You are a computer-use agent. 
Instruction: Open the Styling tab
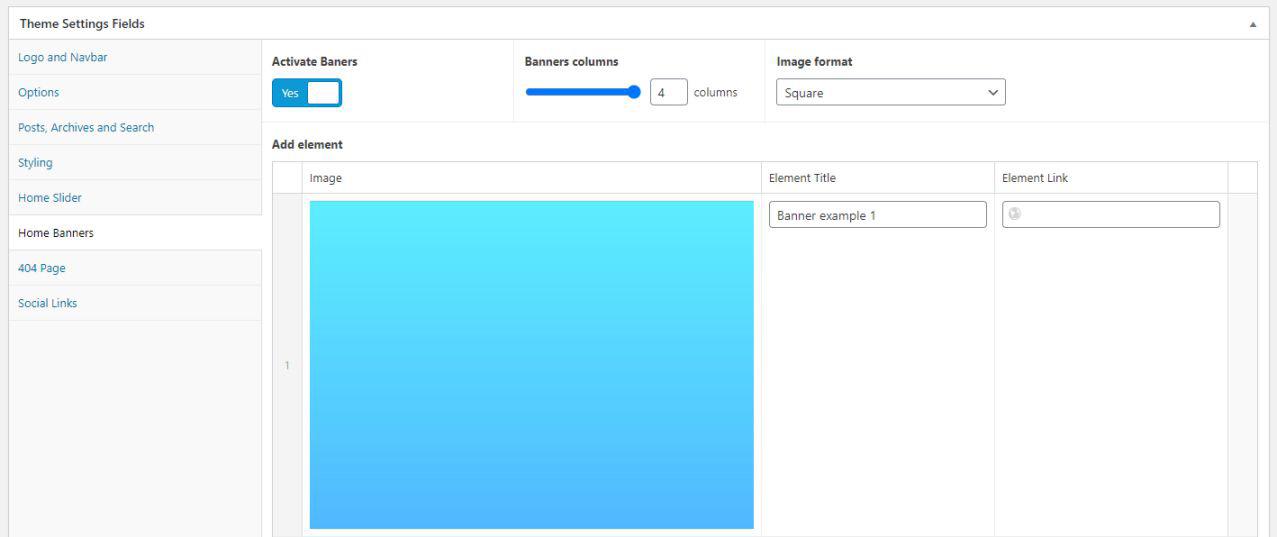click(135, 162)
